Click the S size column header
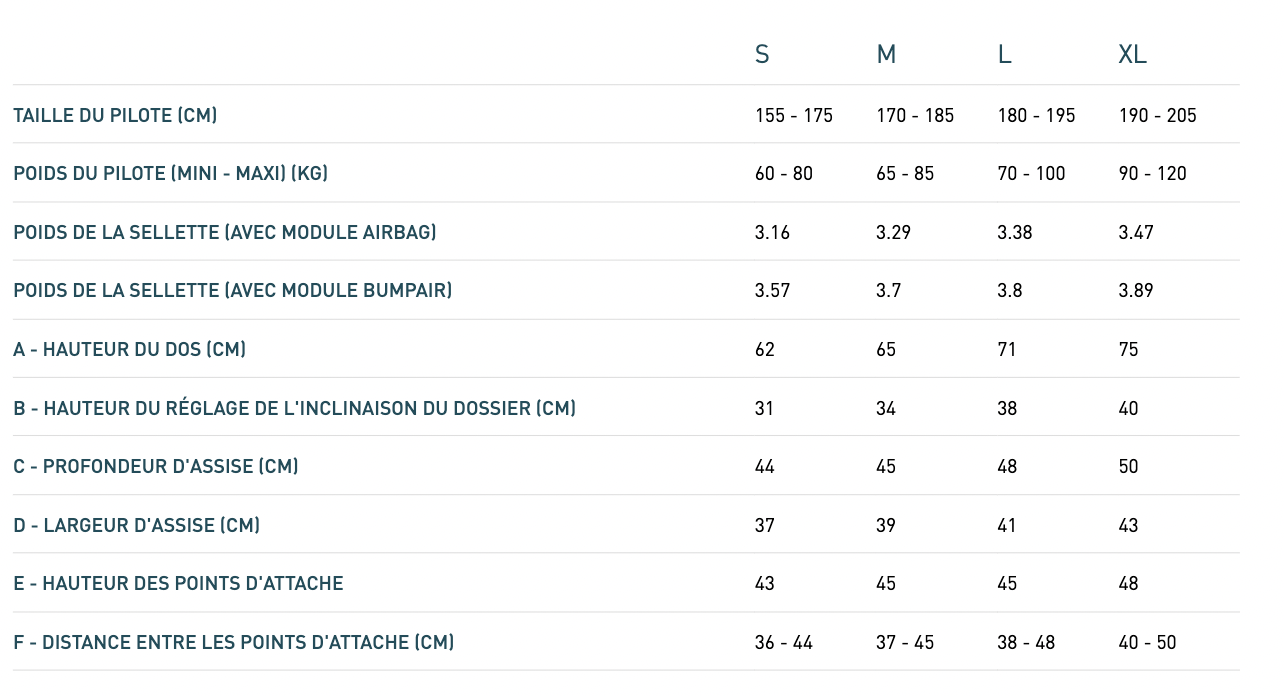Viewport: 1284px width, 696px height. coord(762,55)
